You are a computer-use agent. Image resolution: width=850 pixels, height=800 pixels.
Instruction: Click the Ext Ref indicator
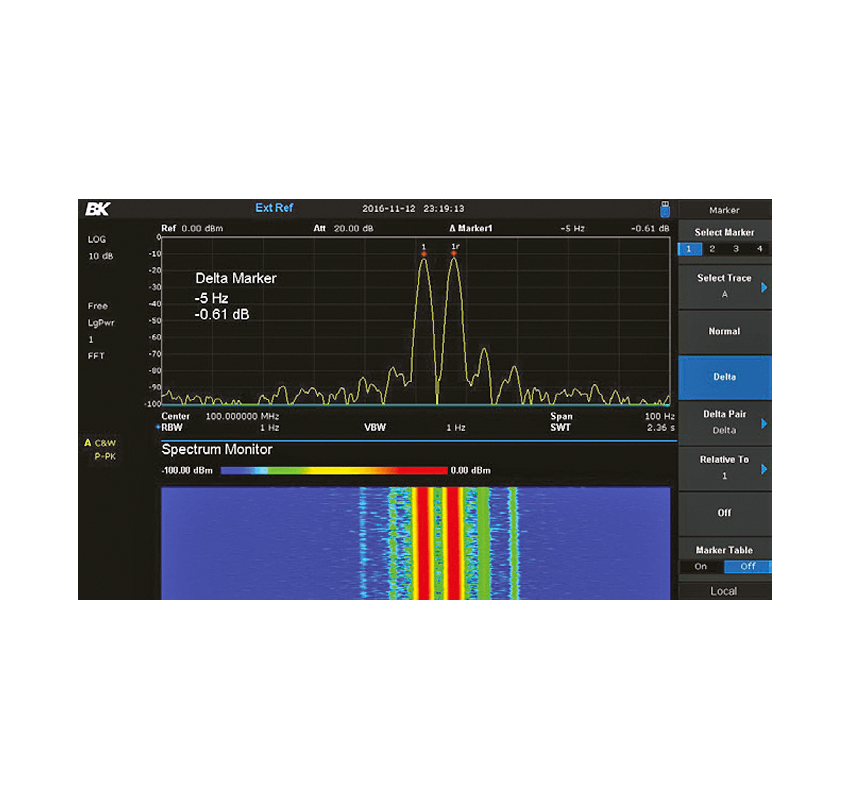click(274, 208)
